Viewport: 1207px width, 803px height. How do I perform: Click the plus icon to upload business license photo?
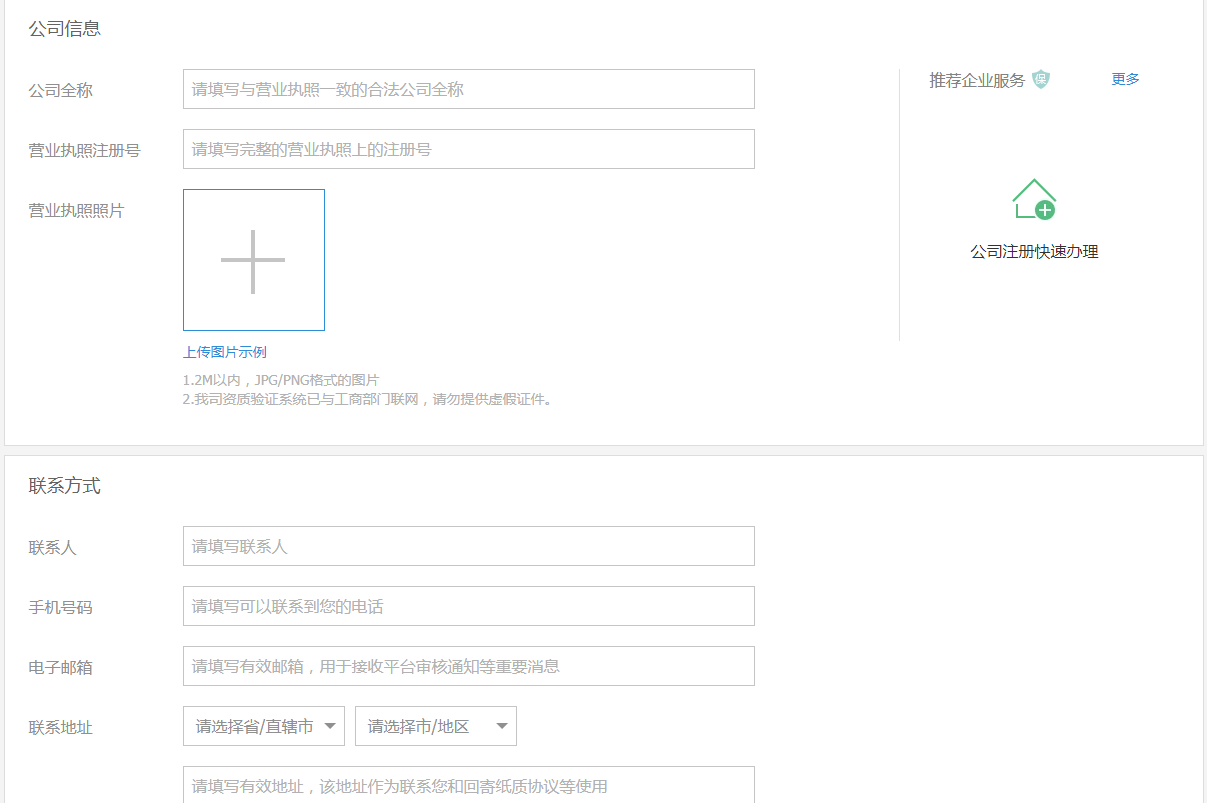[253, 259]
